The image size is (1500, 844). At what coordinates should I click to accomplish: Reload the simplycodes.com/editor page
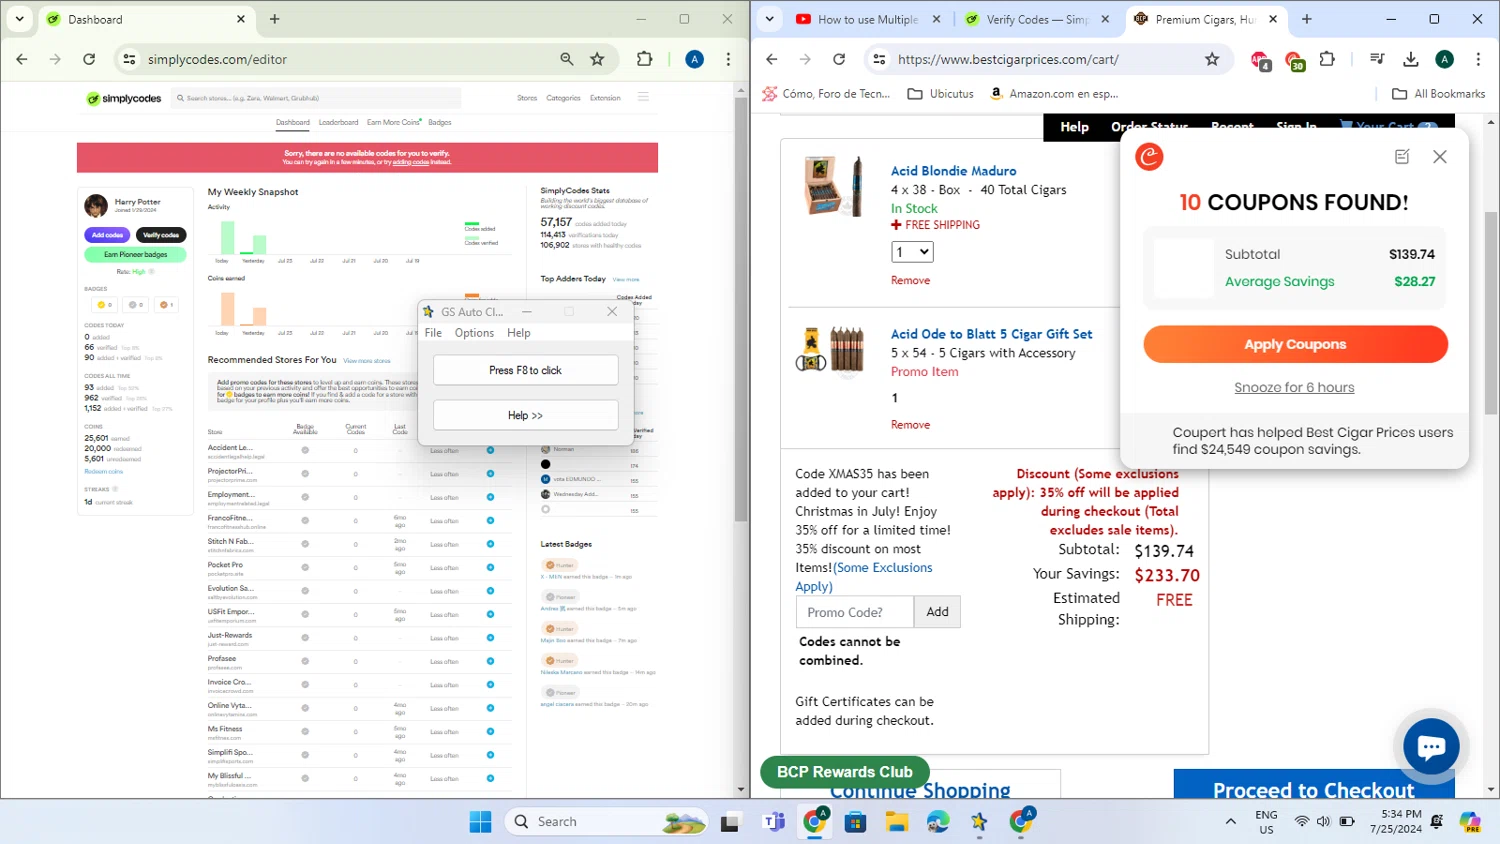tap(89, 59)
